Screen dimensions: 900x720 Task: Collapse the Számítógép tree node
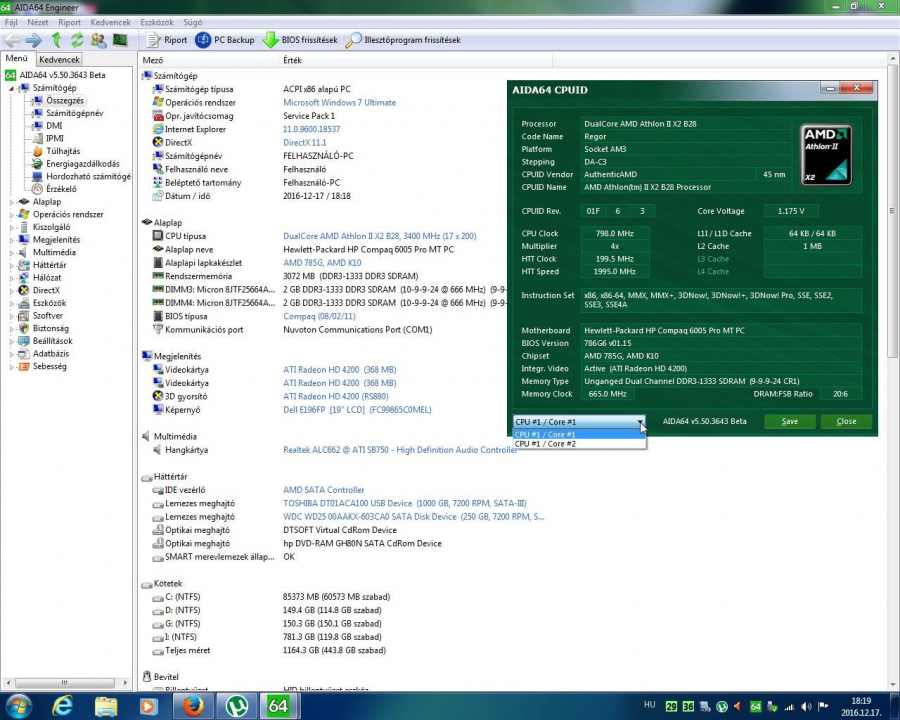pyautogui.click(x=11, y=88)
